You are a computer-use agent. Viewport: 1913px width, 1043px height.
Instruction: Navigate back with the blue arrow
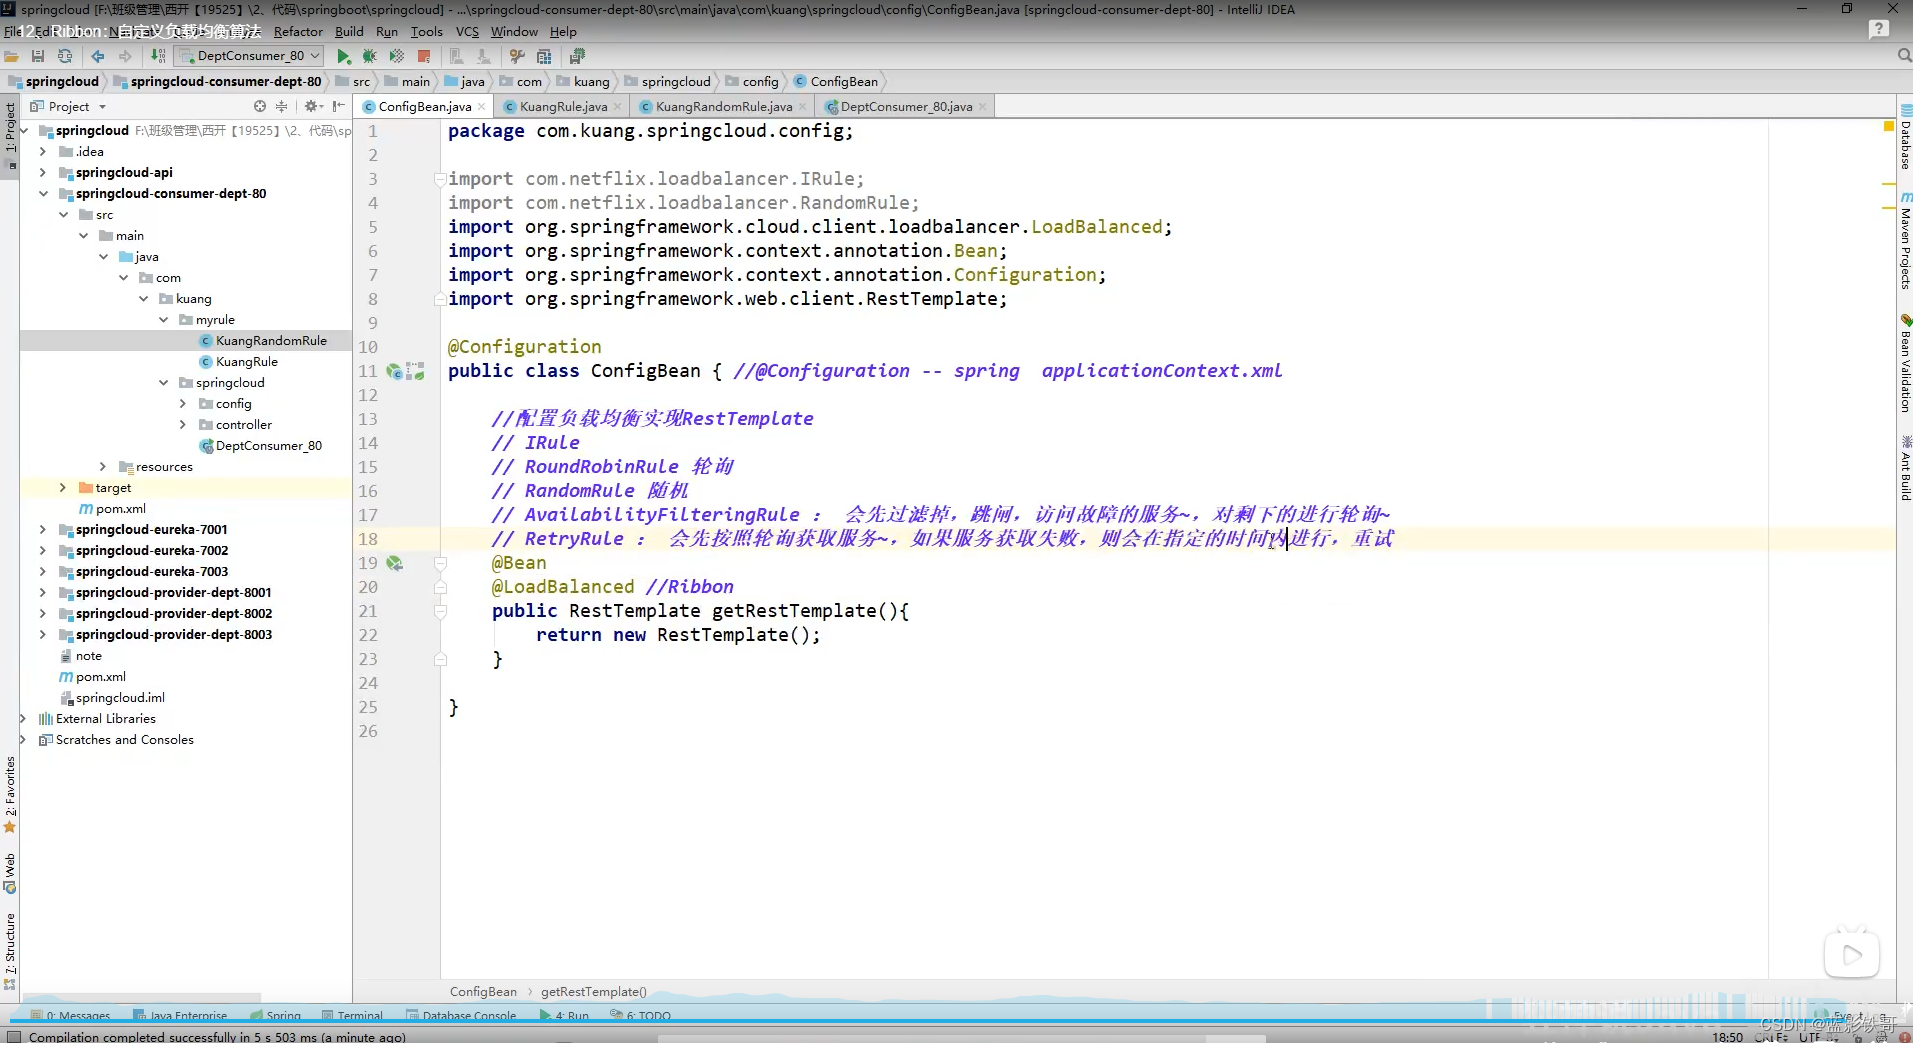(x=98, y=56)
